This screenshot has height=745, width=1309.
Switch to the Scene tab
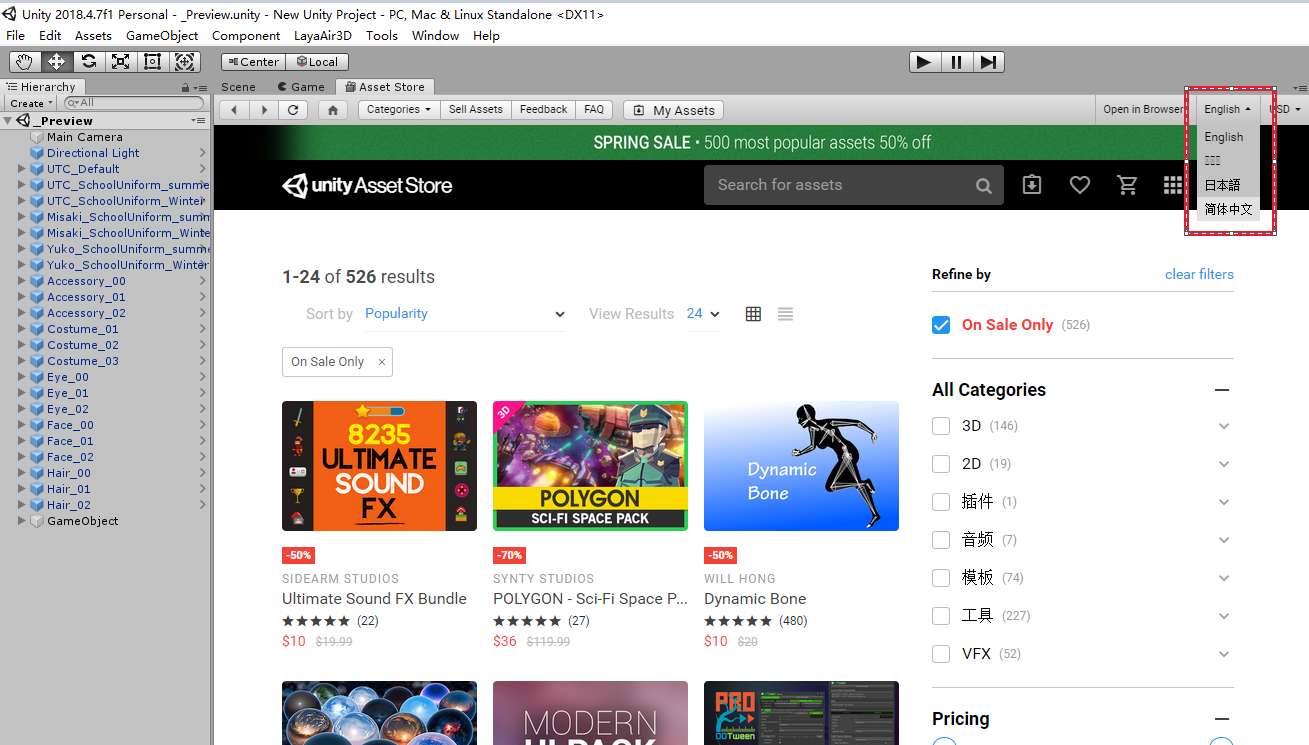pos(239,87)
